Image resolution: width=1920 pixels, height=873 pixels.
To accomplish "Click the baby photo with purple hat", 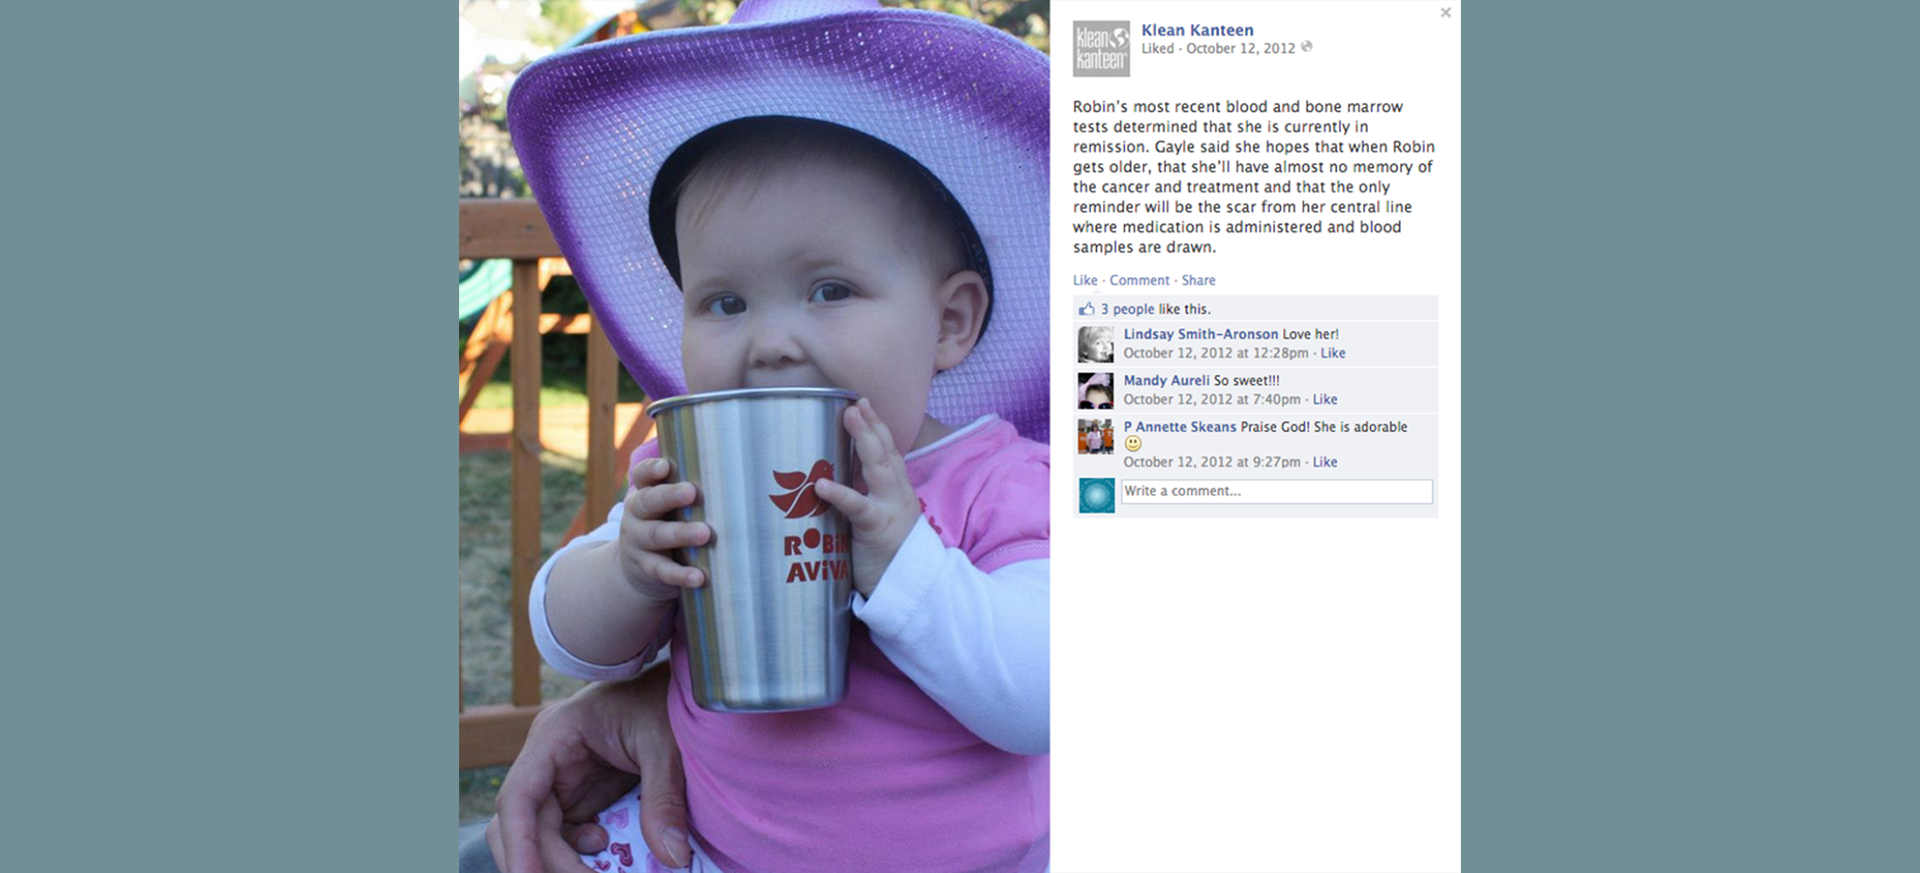I will [x=754, y=436].
